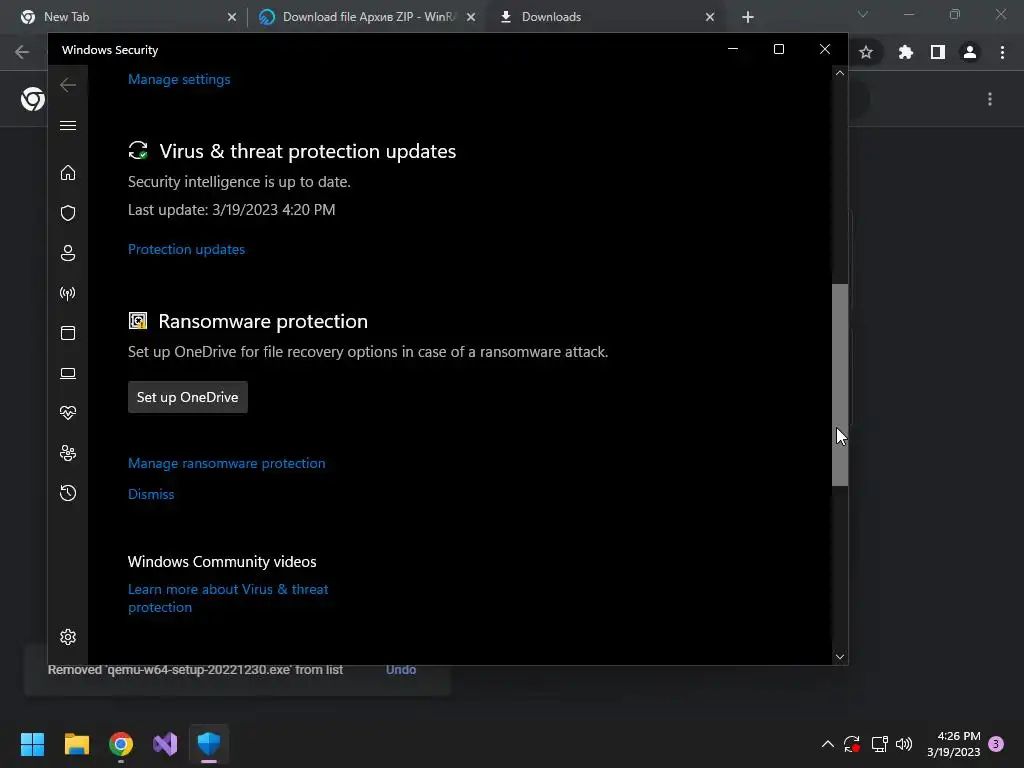Image resolution: width=1024 pixels, height=768 pixels.
Task: Show hidden tray icons chevron
Action: tap(827, 744)
